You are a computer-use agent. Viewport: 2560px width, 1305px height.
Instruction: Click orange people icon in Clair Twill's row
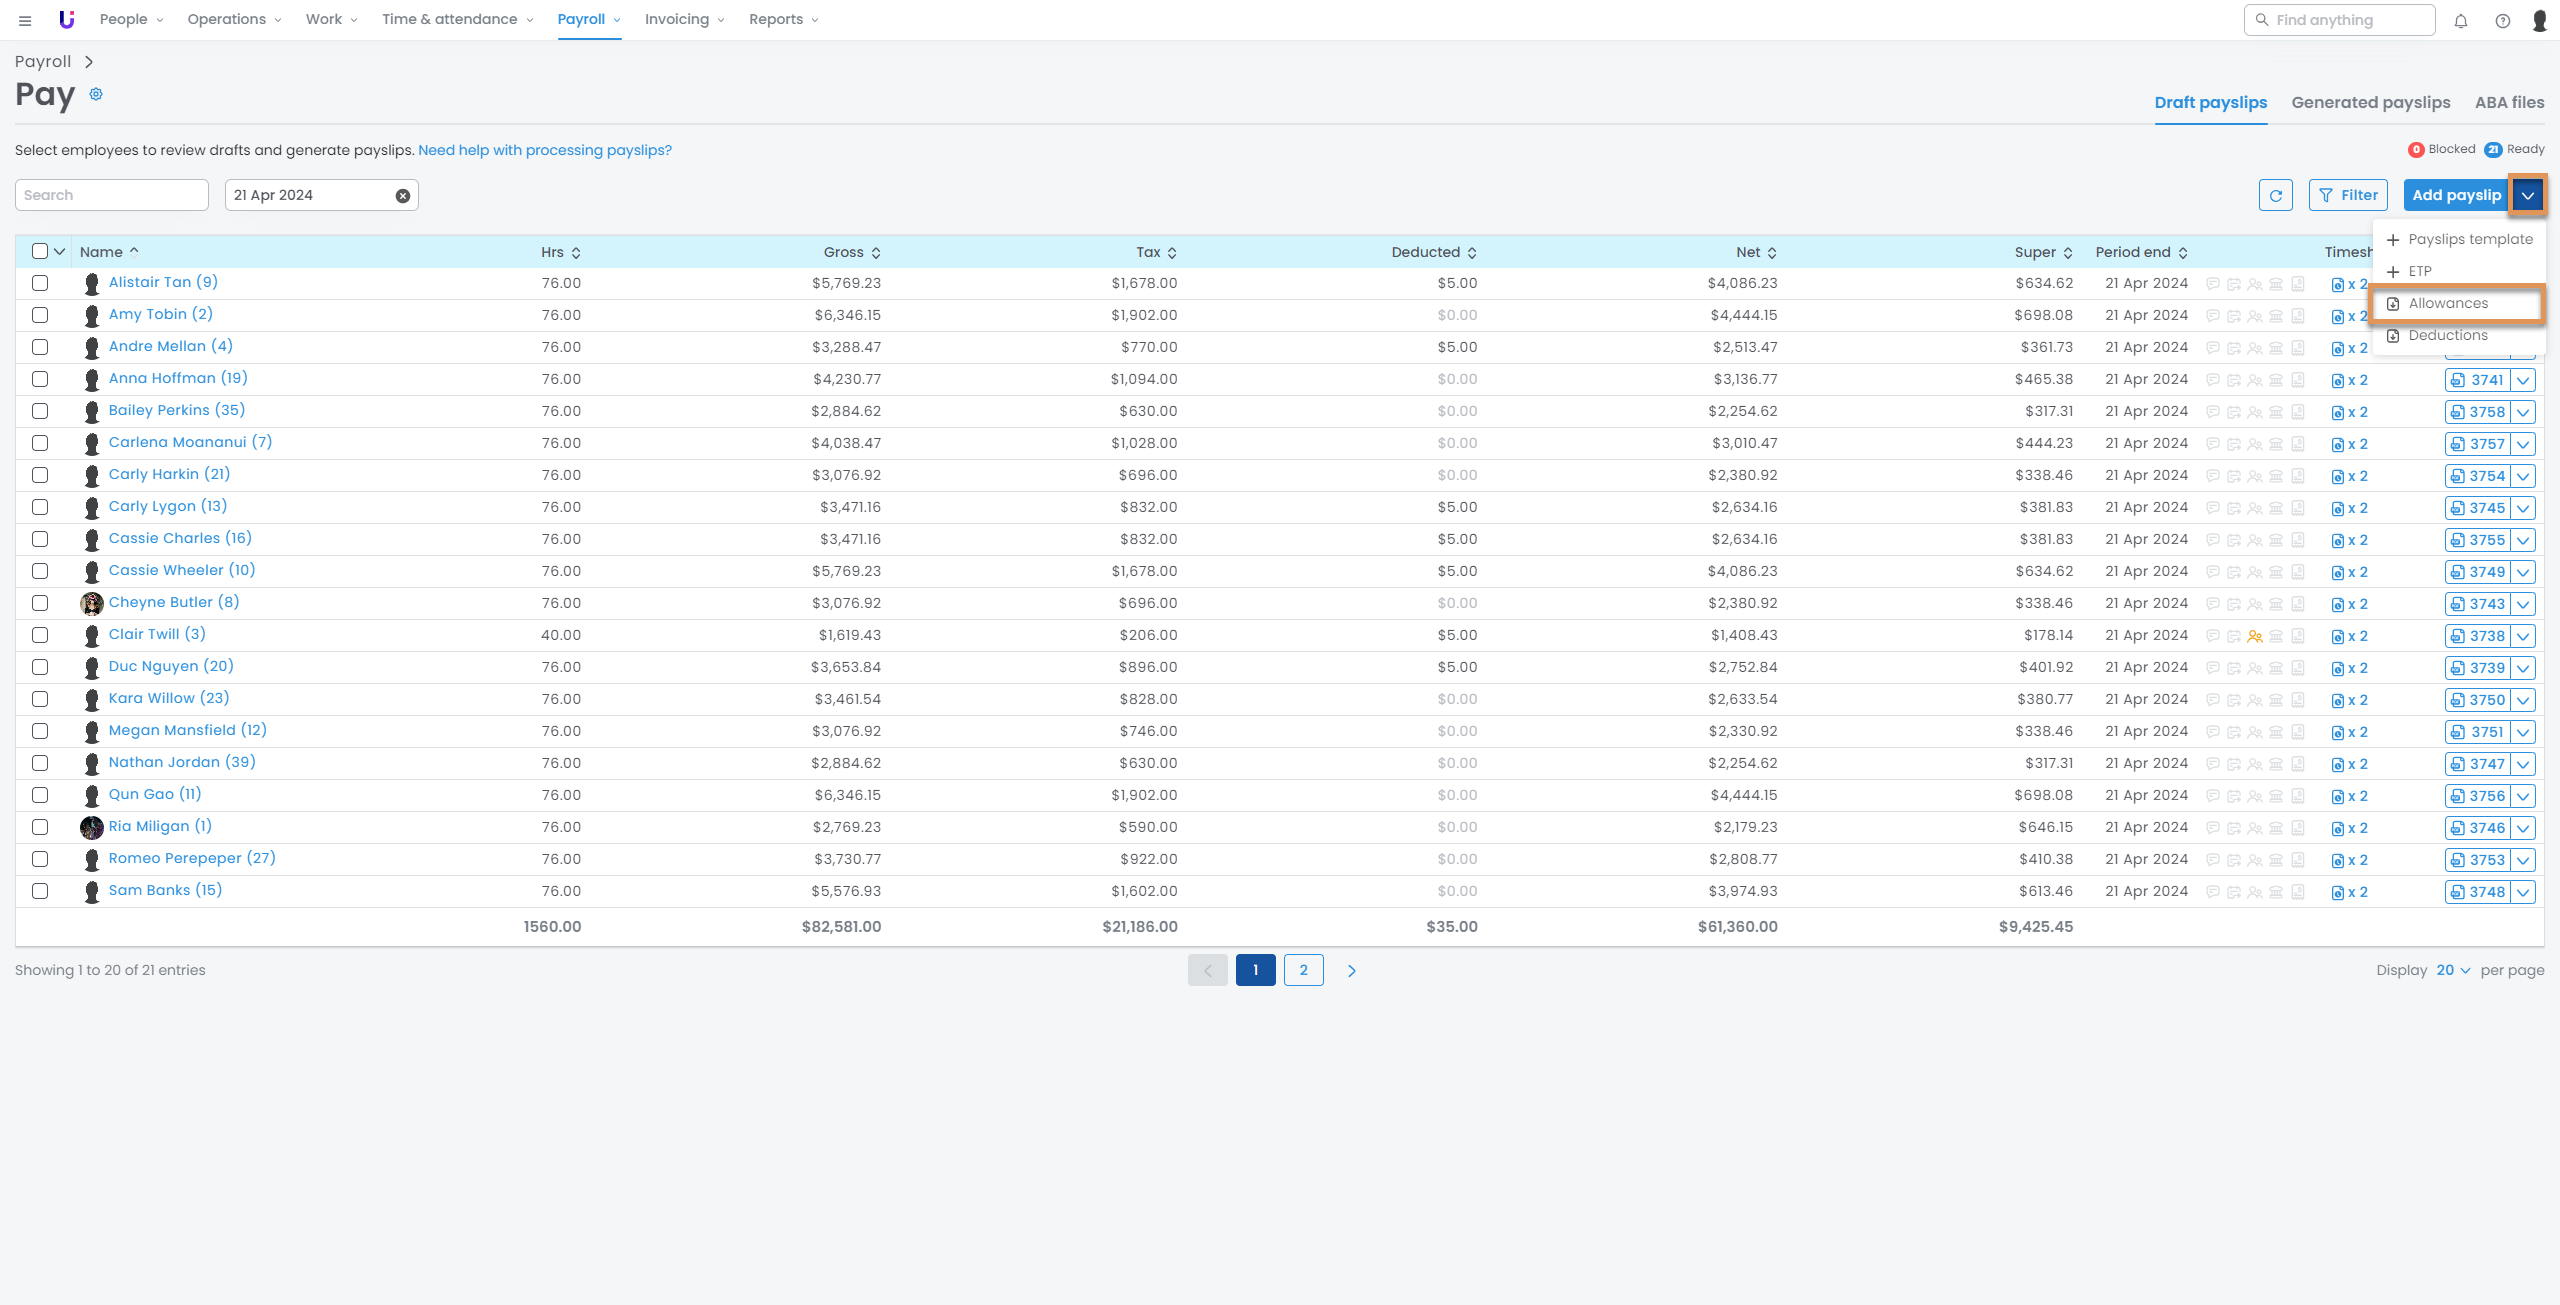(x=2254, y=636)
